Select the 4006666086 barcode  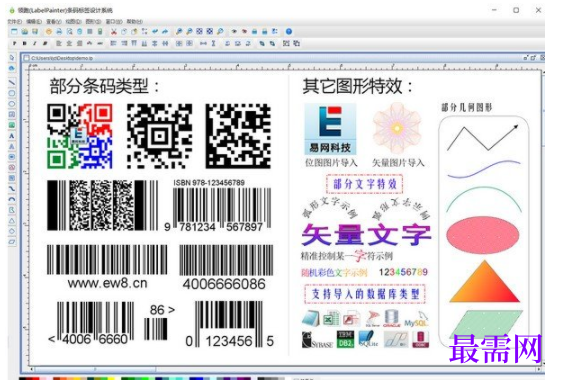click(x=226, y=268)
